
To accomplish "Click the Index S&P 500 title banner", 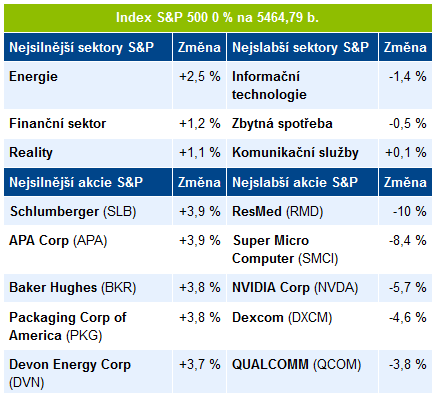I will coord(218,18).
